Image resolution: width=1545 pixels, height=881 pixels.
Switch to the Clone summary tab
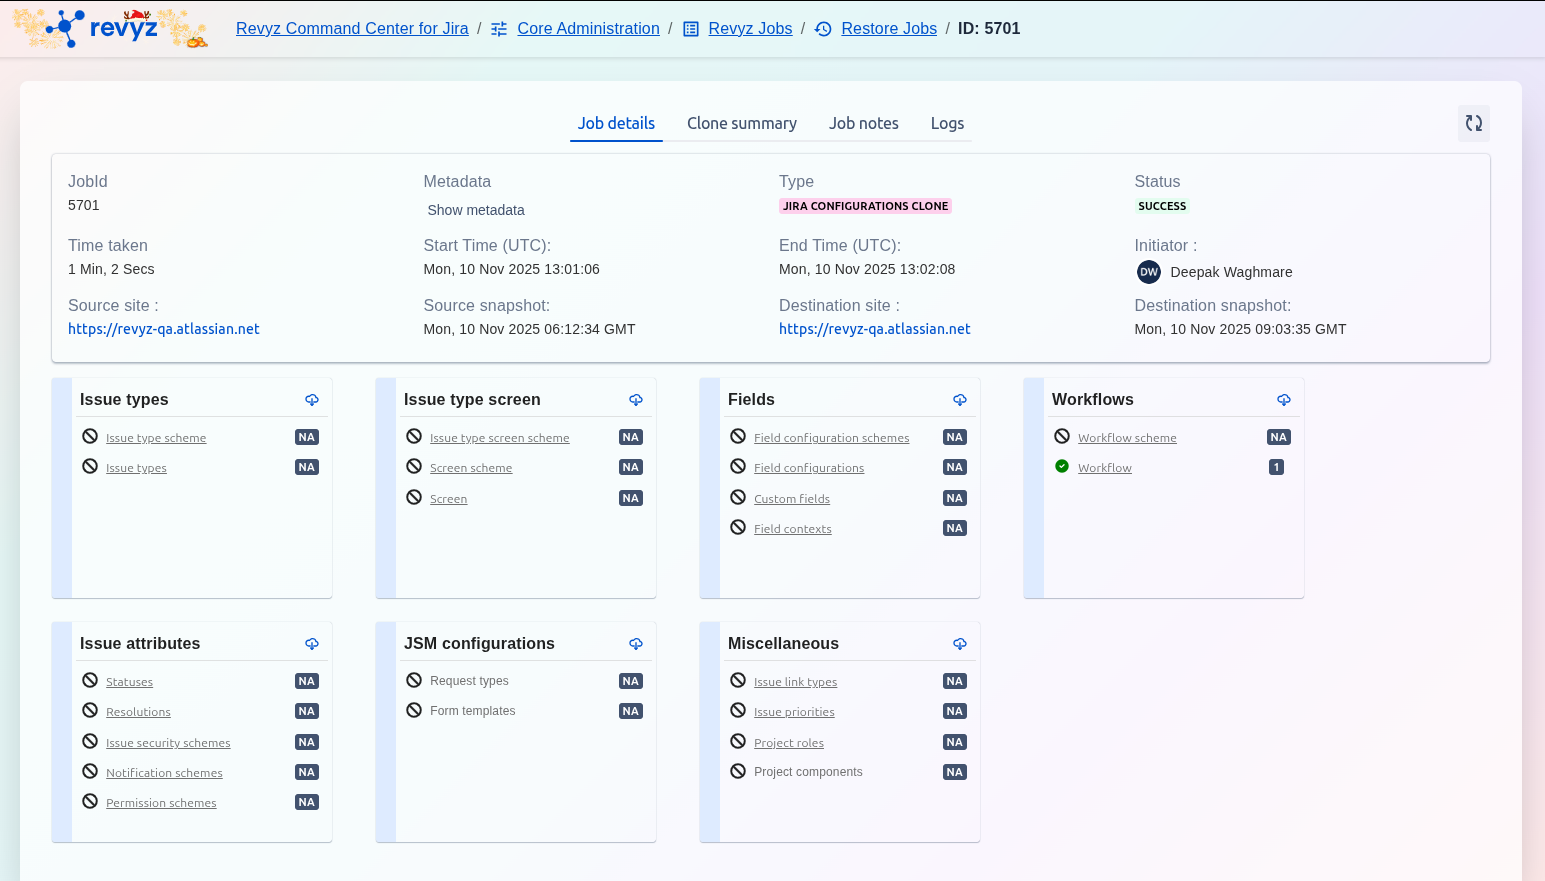tap(741, 123)
